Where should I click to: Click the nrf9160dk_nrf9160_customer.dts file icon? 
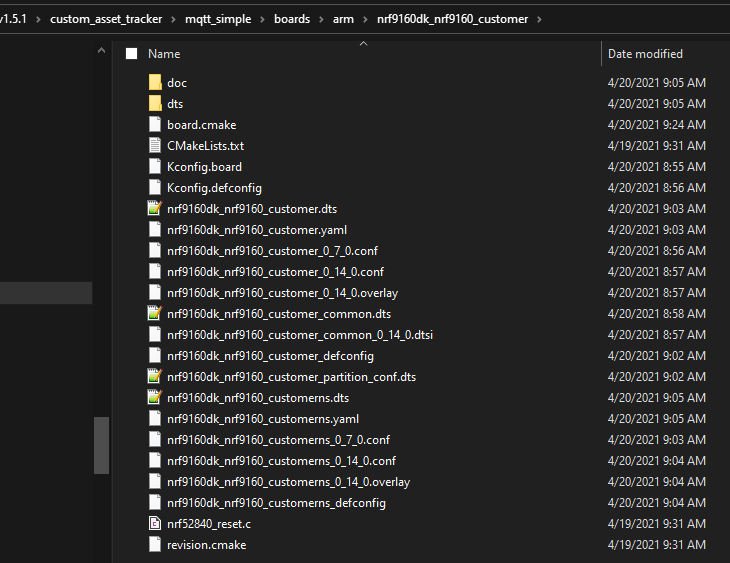pos(155,209)
